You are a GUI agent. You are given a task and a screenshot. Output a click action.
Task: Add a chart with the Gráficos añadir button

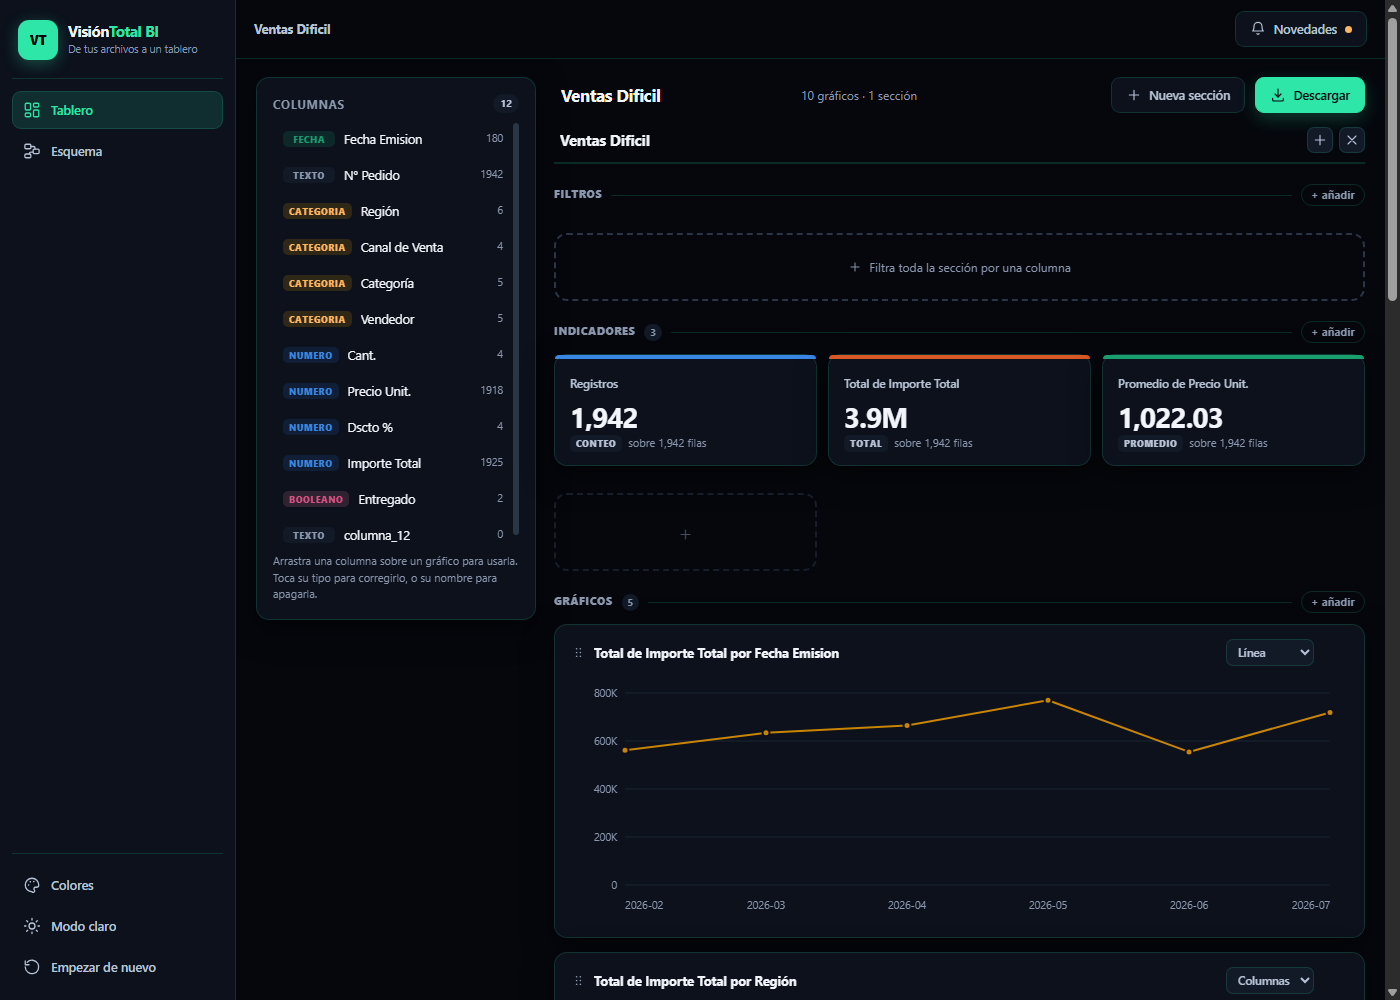click(1333, 602)
